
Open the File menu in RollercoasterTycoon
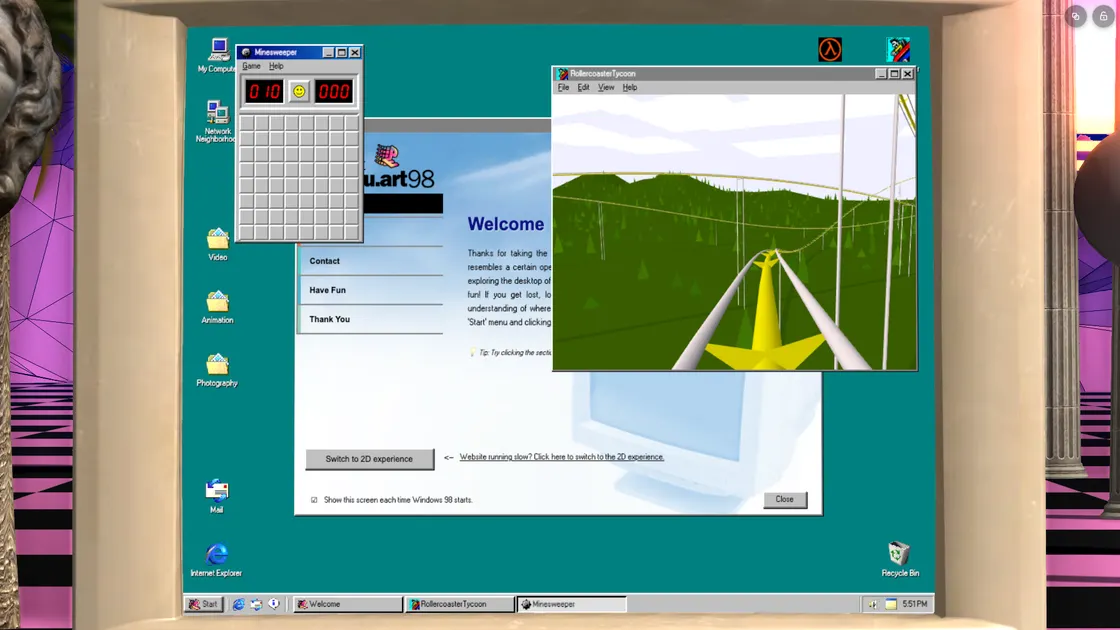pos(562,87)
